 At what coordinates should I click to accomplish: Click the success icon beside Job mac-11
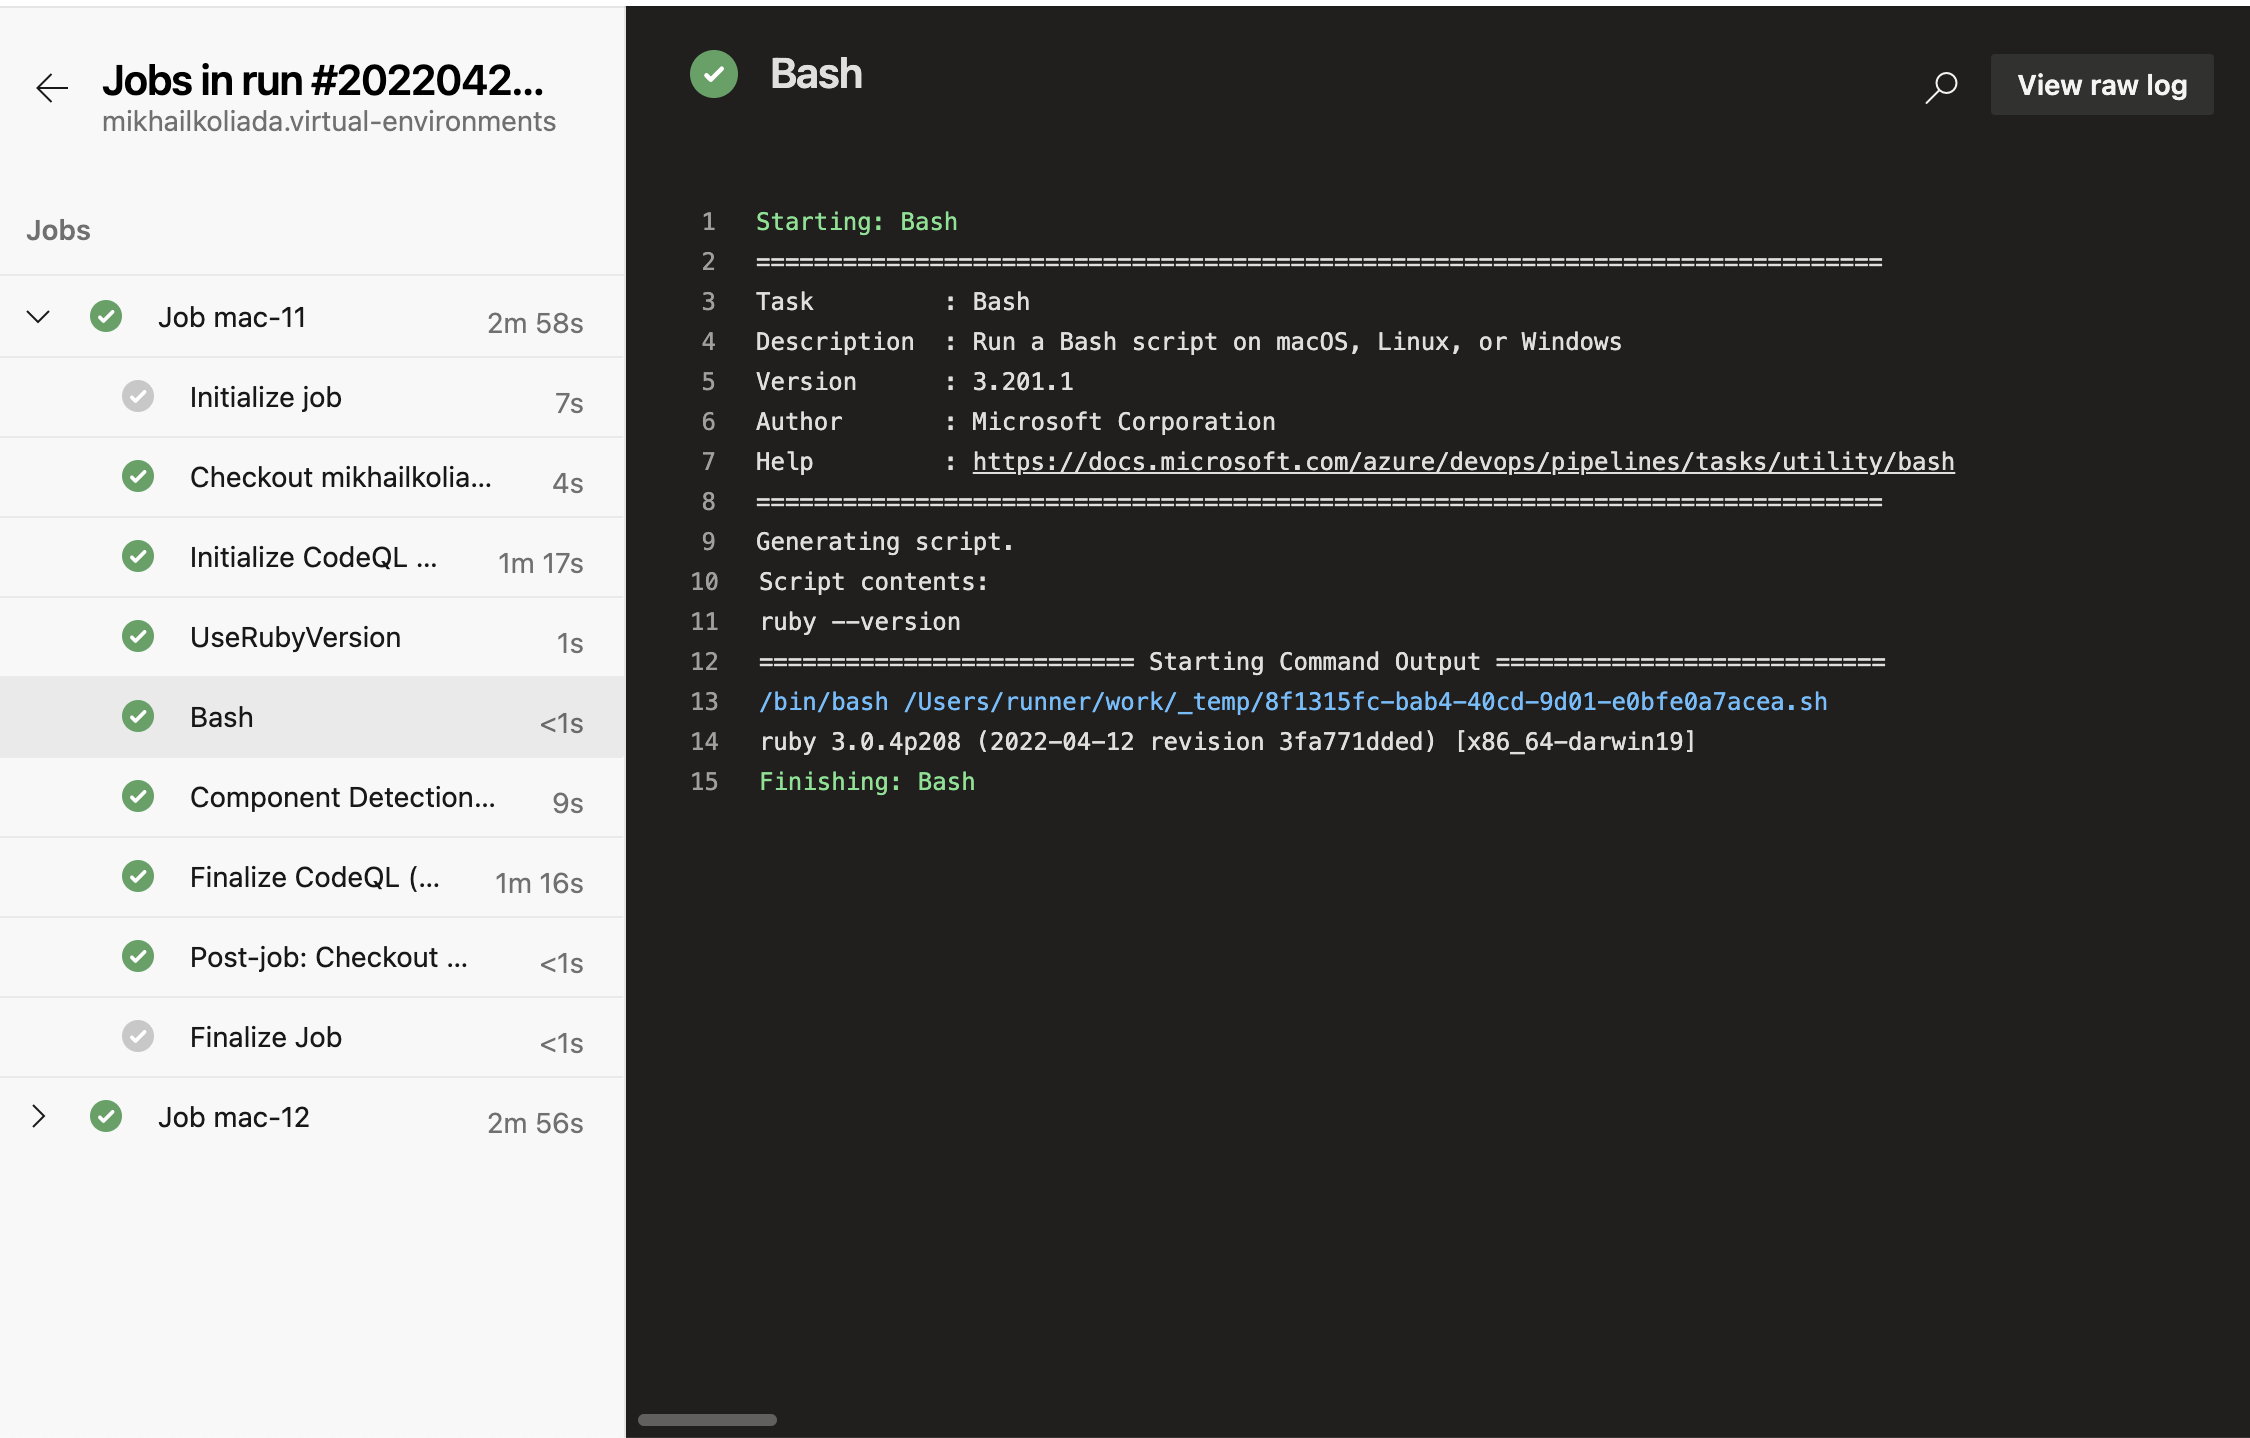click(x=105, y=316)
